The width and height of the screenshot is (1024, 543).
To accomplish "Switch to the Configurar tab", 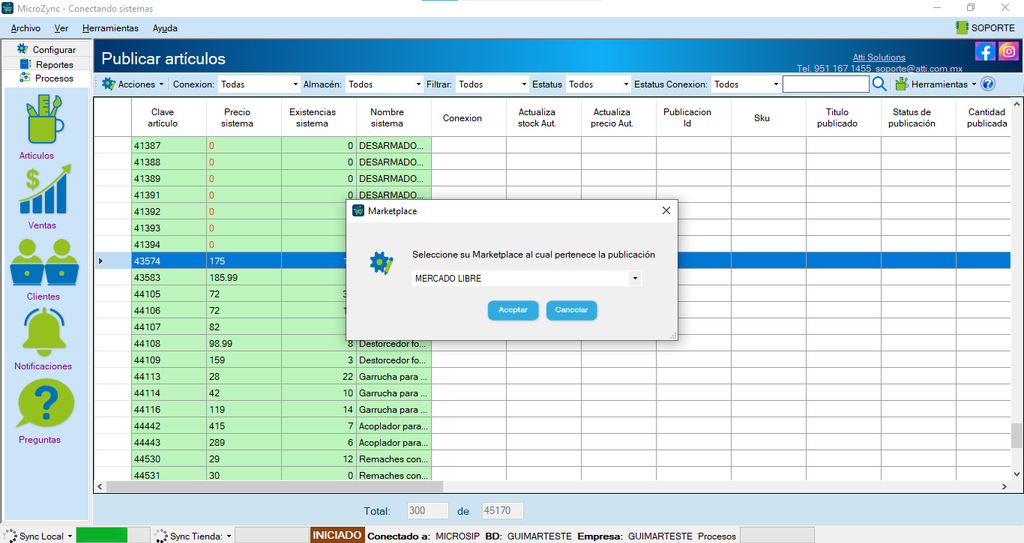I will 46,49.
